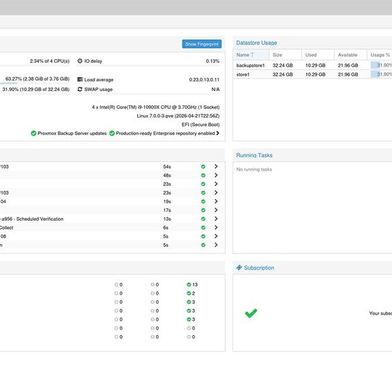Click the task summary OK count 13
This screenshot has height=392, width=392.
(x=195, y=285)
